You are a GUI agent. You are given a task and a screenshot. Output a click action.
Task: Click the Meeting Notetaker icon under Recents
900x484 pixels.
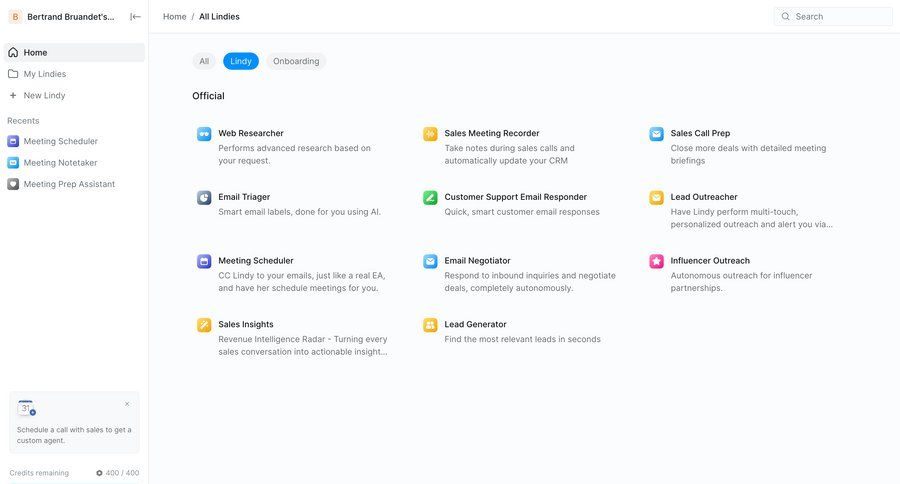coord(13,162)
